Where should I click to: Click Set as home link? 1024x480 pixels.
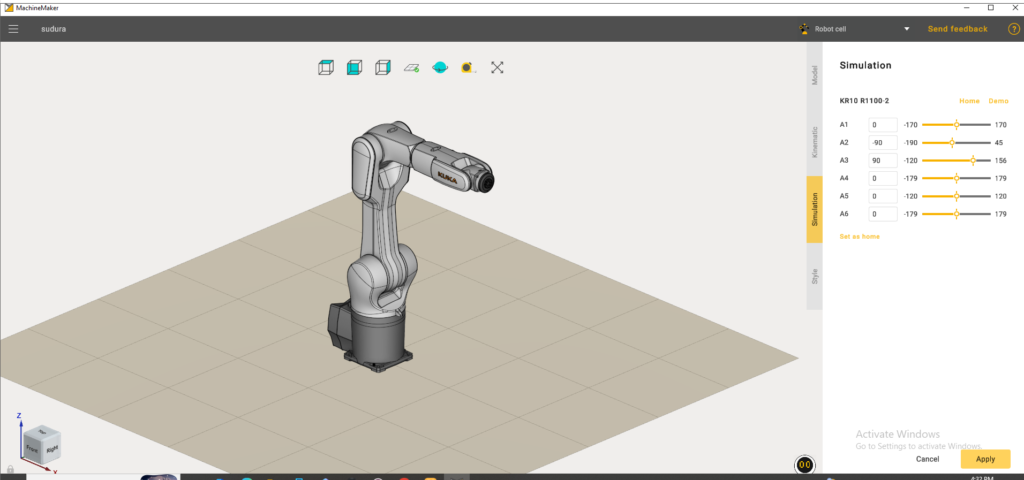(x=859, y=236)
